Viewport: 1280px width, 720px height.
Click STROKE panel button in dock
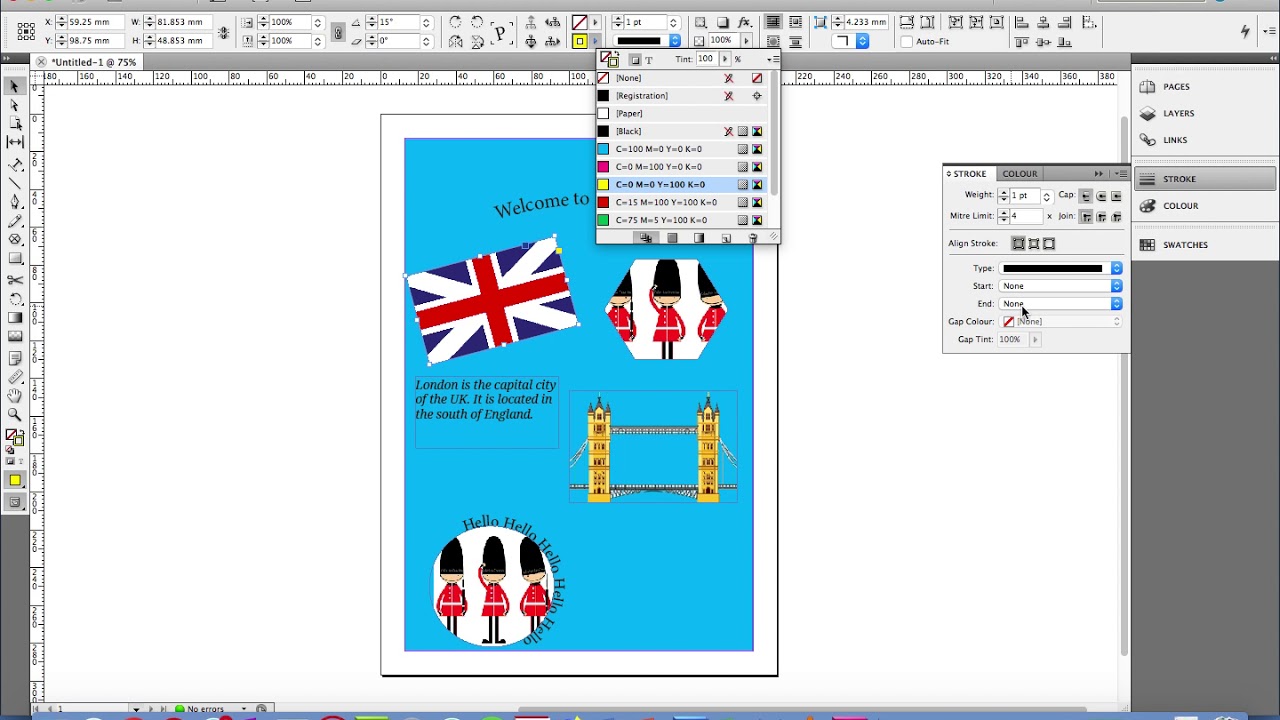pos(1205,179)
